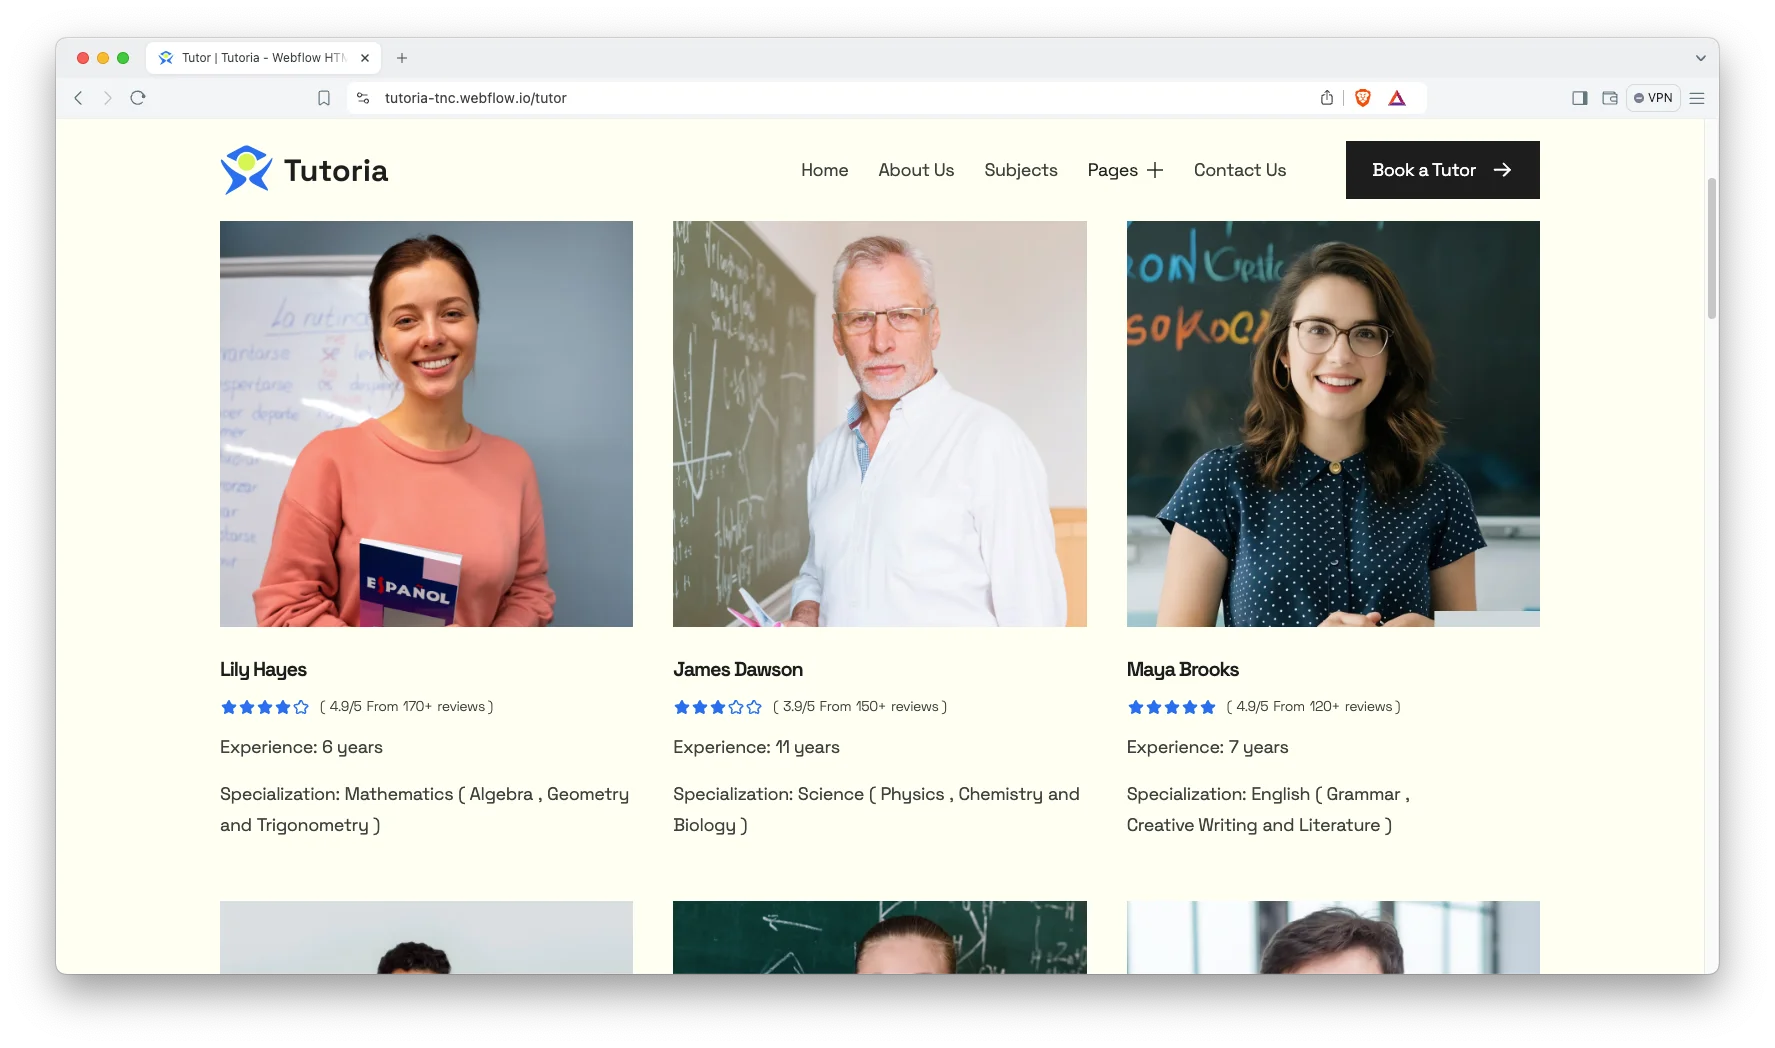The image size is (1775, 1048).
Task: Open the Brave Shields lion icon
Action: coord(1362,98)
